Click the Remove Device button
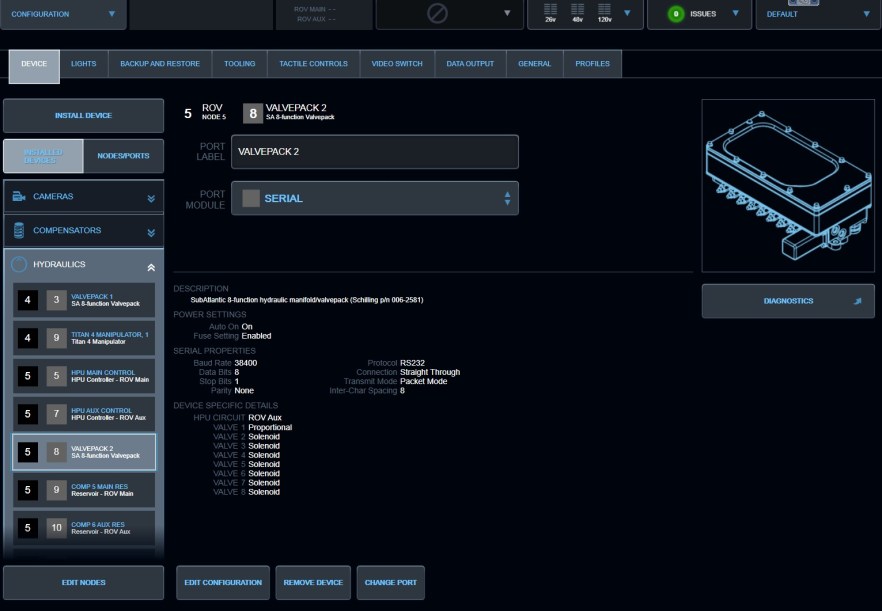Viewport: 882px width, 611px height. tap(313, 583)
